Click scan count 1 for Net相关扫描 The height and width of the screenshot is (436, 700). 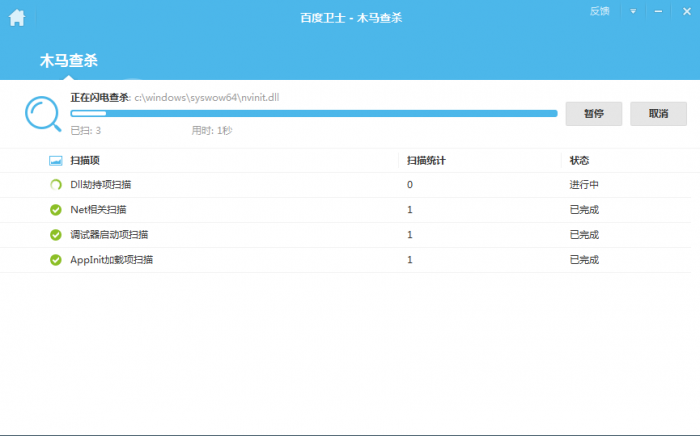pos(410,210)
